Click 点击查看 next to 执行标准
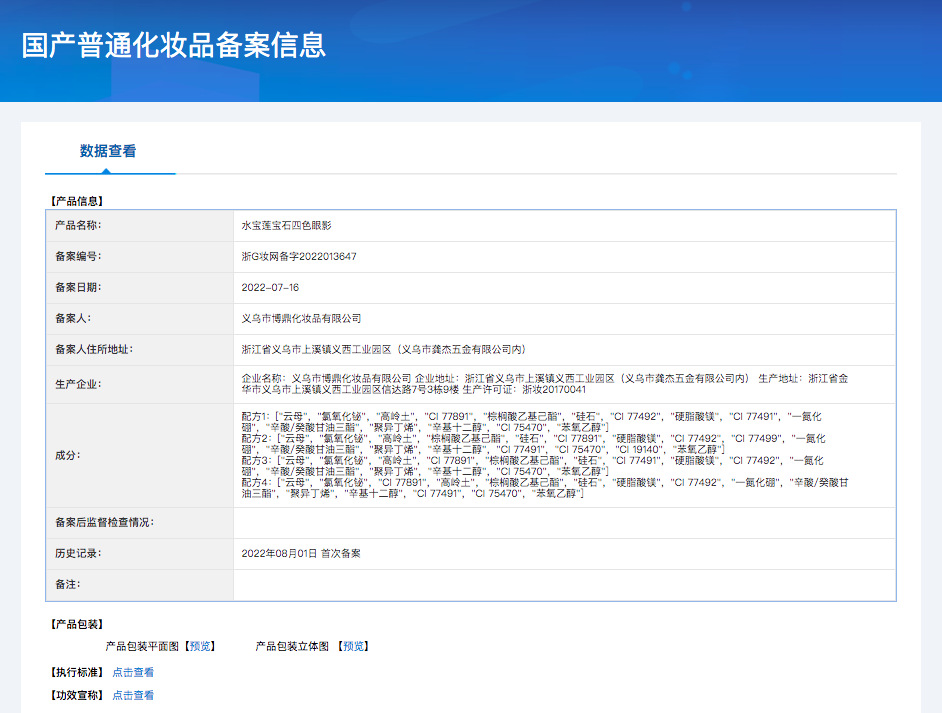 point(133,672)
